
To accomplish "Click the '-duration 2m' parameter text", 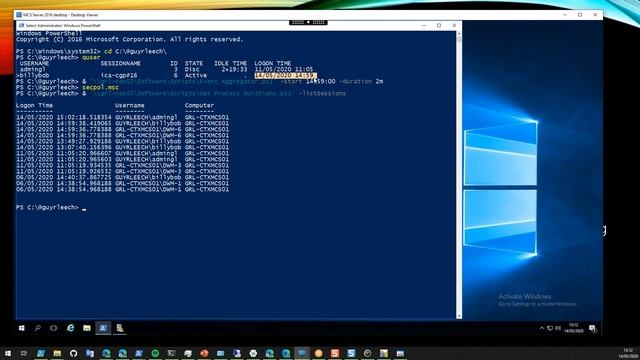I will [361, 81].
